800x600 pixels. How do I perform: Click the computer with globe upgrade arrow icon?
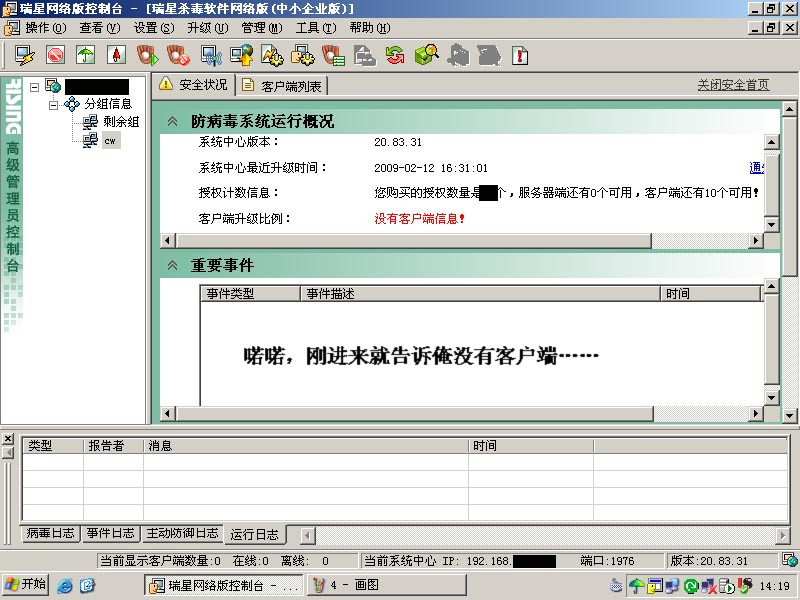tap(241, 55)
